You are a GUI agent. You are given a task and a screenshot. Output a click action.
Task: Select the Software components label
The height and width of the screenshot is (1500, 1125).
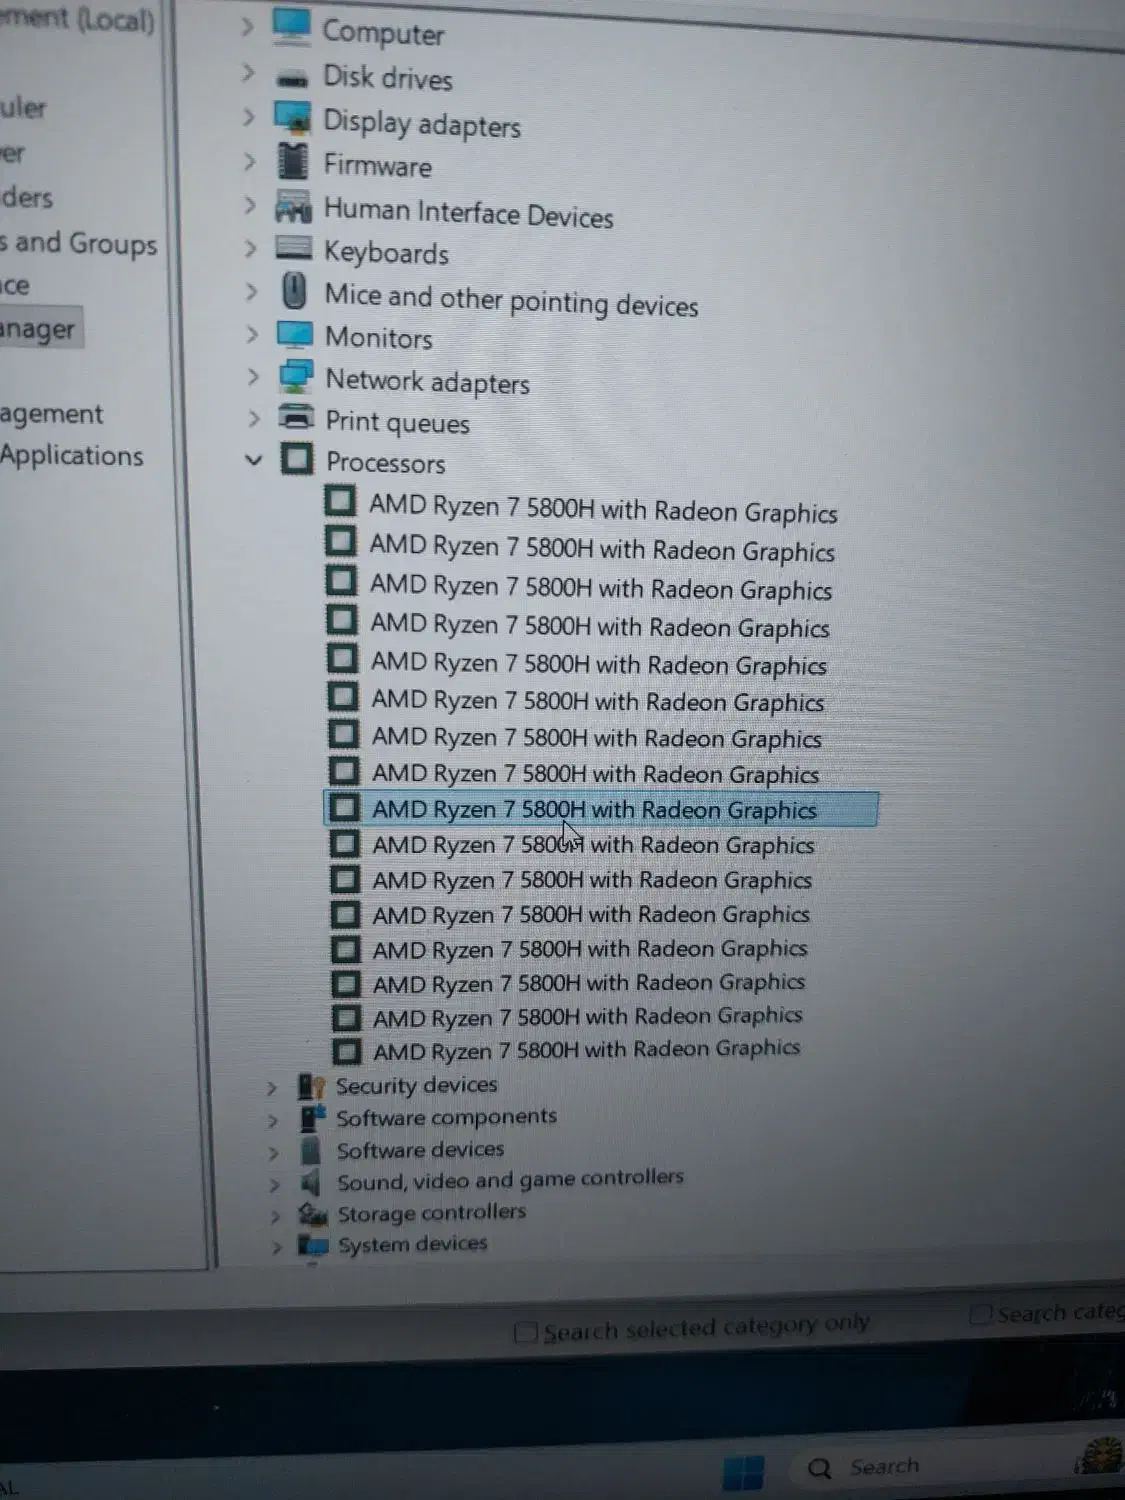pos(446,1117)
